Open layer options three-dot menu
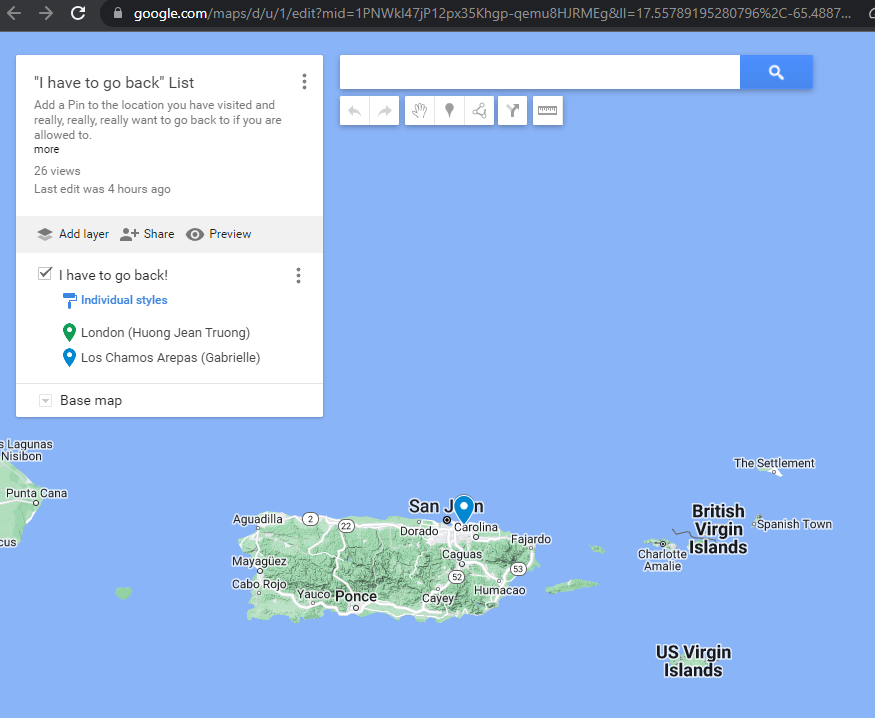The height and width of the screenshot is (718, 875). [x=298, y=275]
